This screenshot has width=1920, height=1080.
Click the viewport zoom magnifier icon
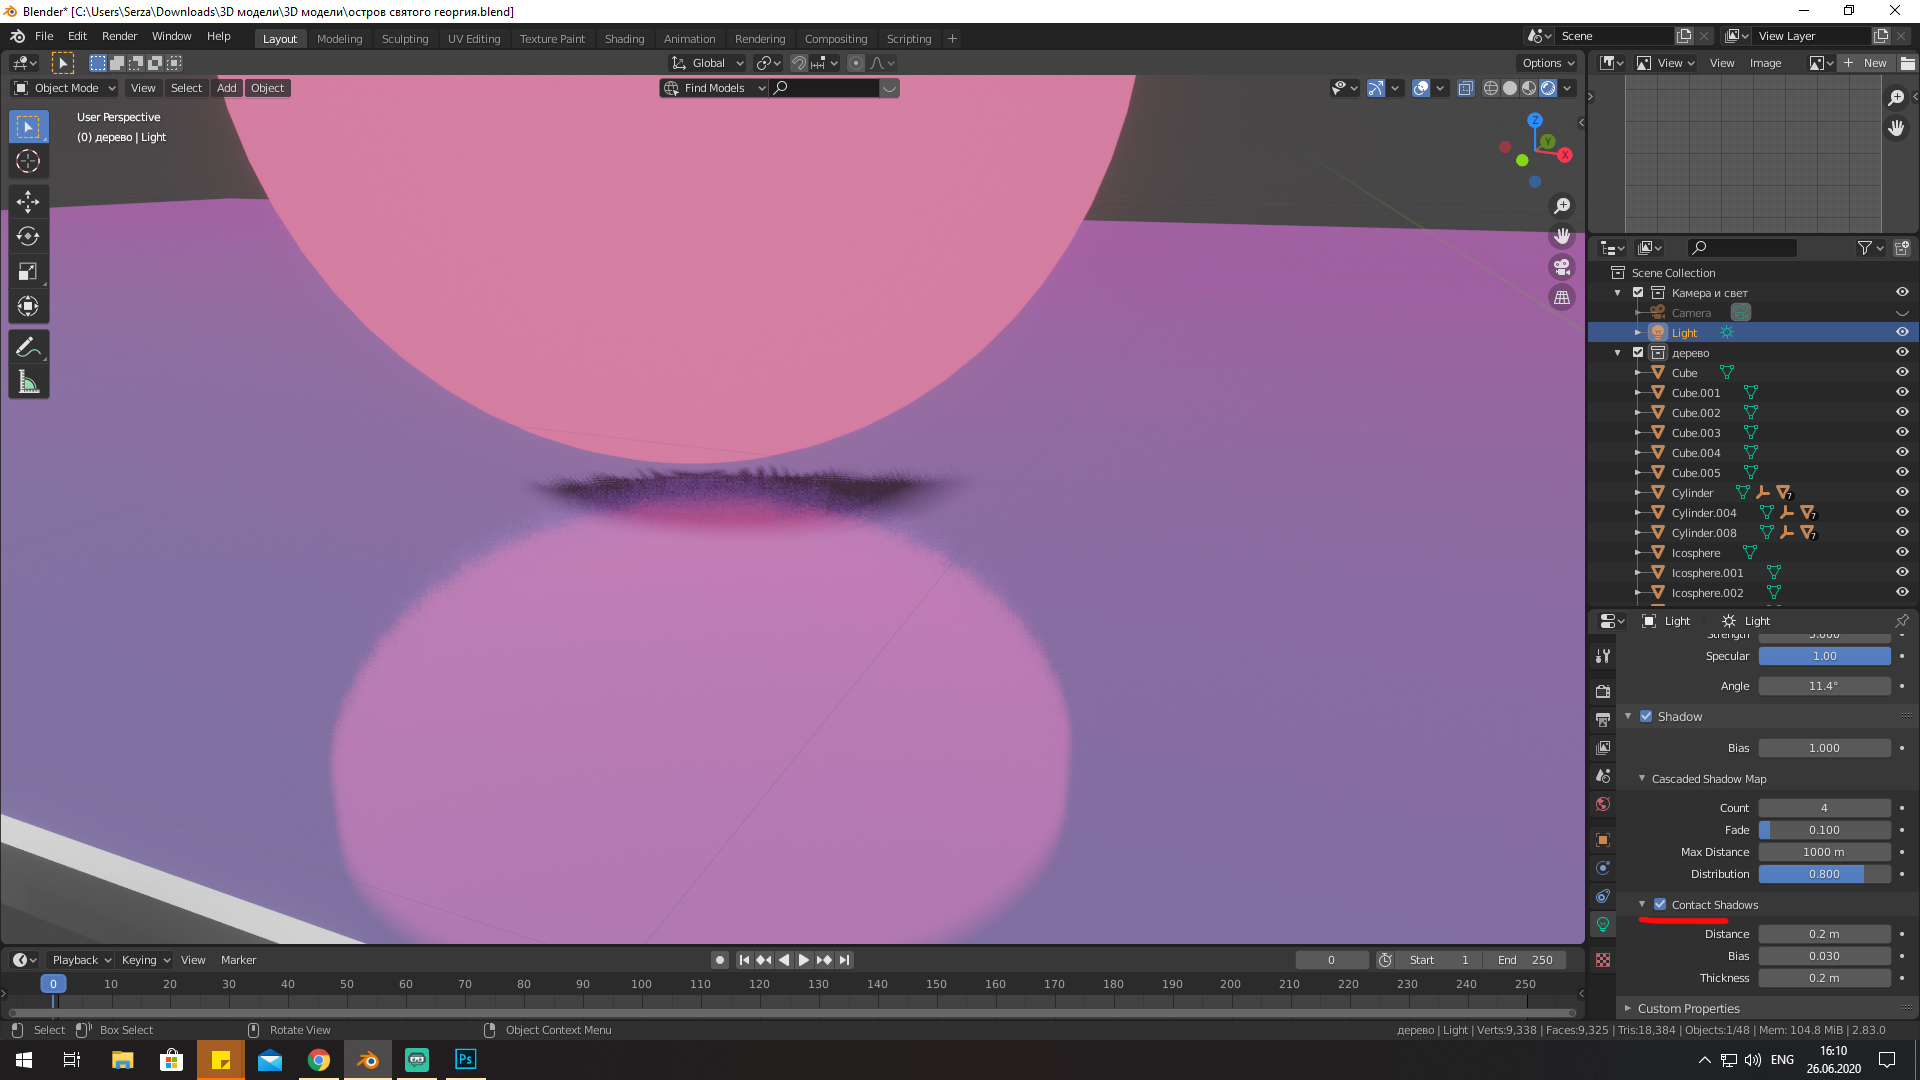click(x=1562, y=205)
